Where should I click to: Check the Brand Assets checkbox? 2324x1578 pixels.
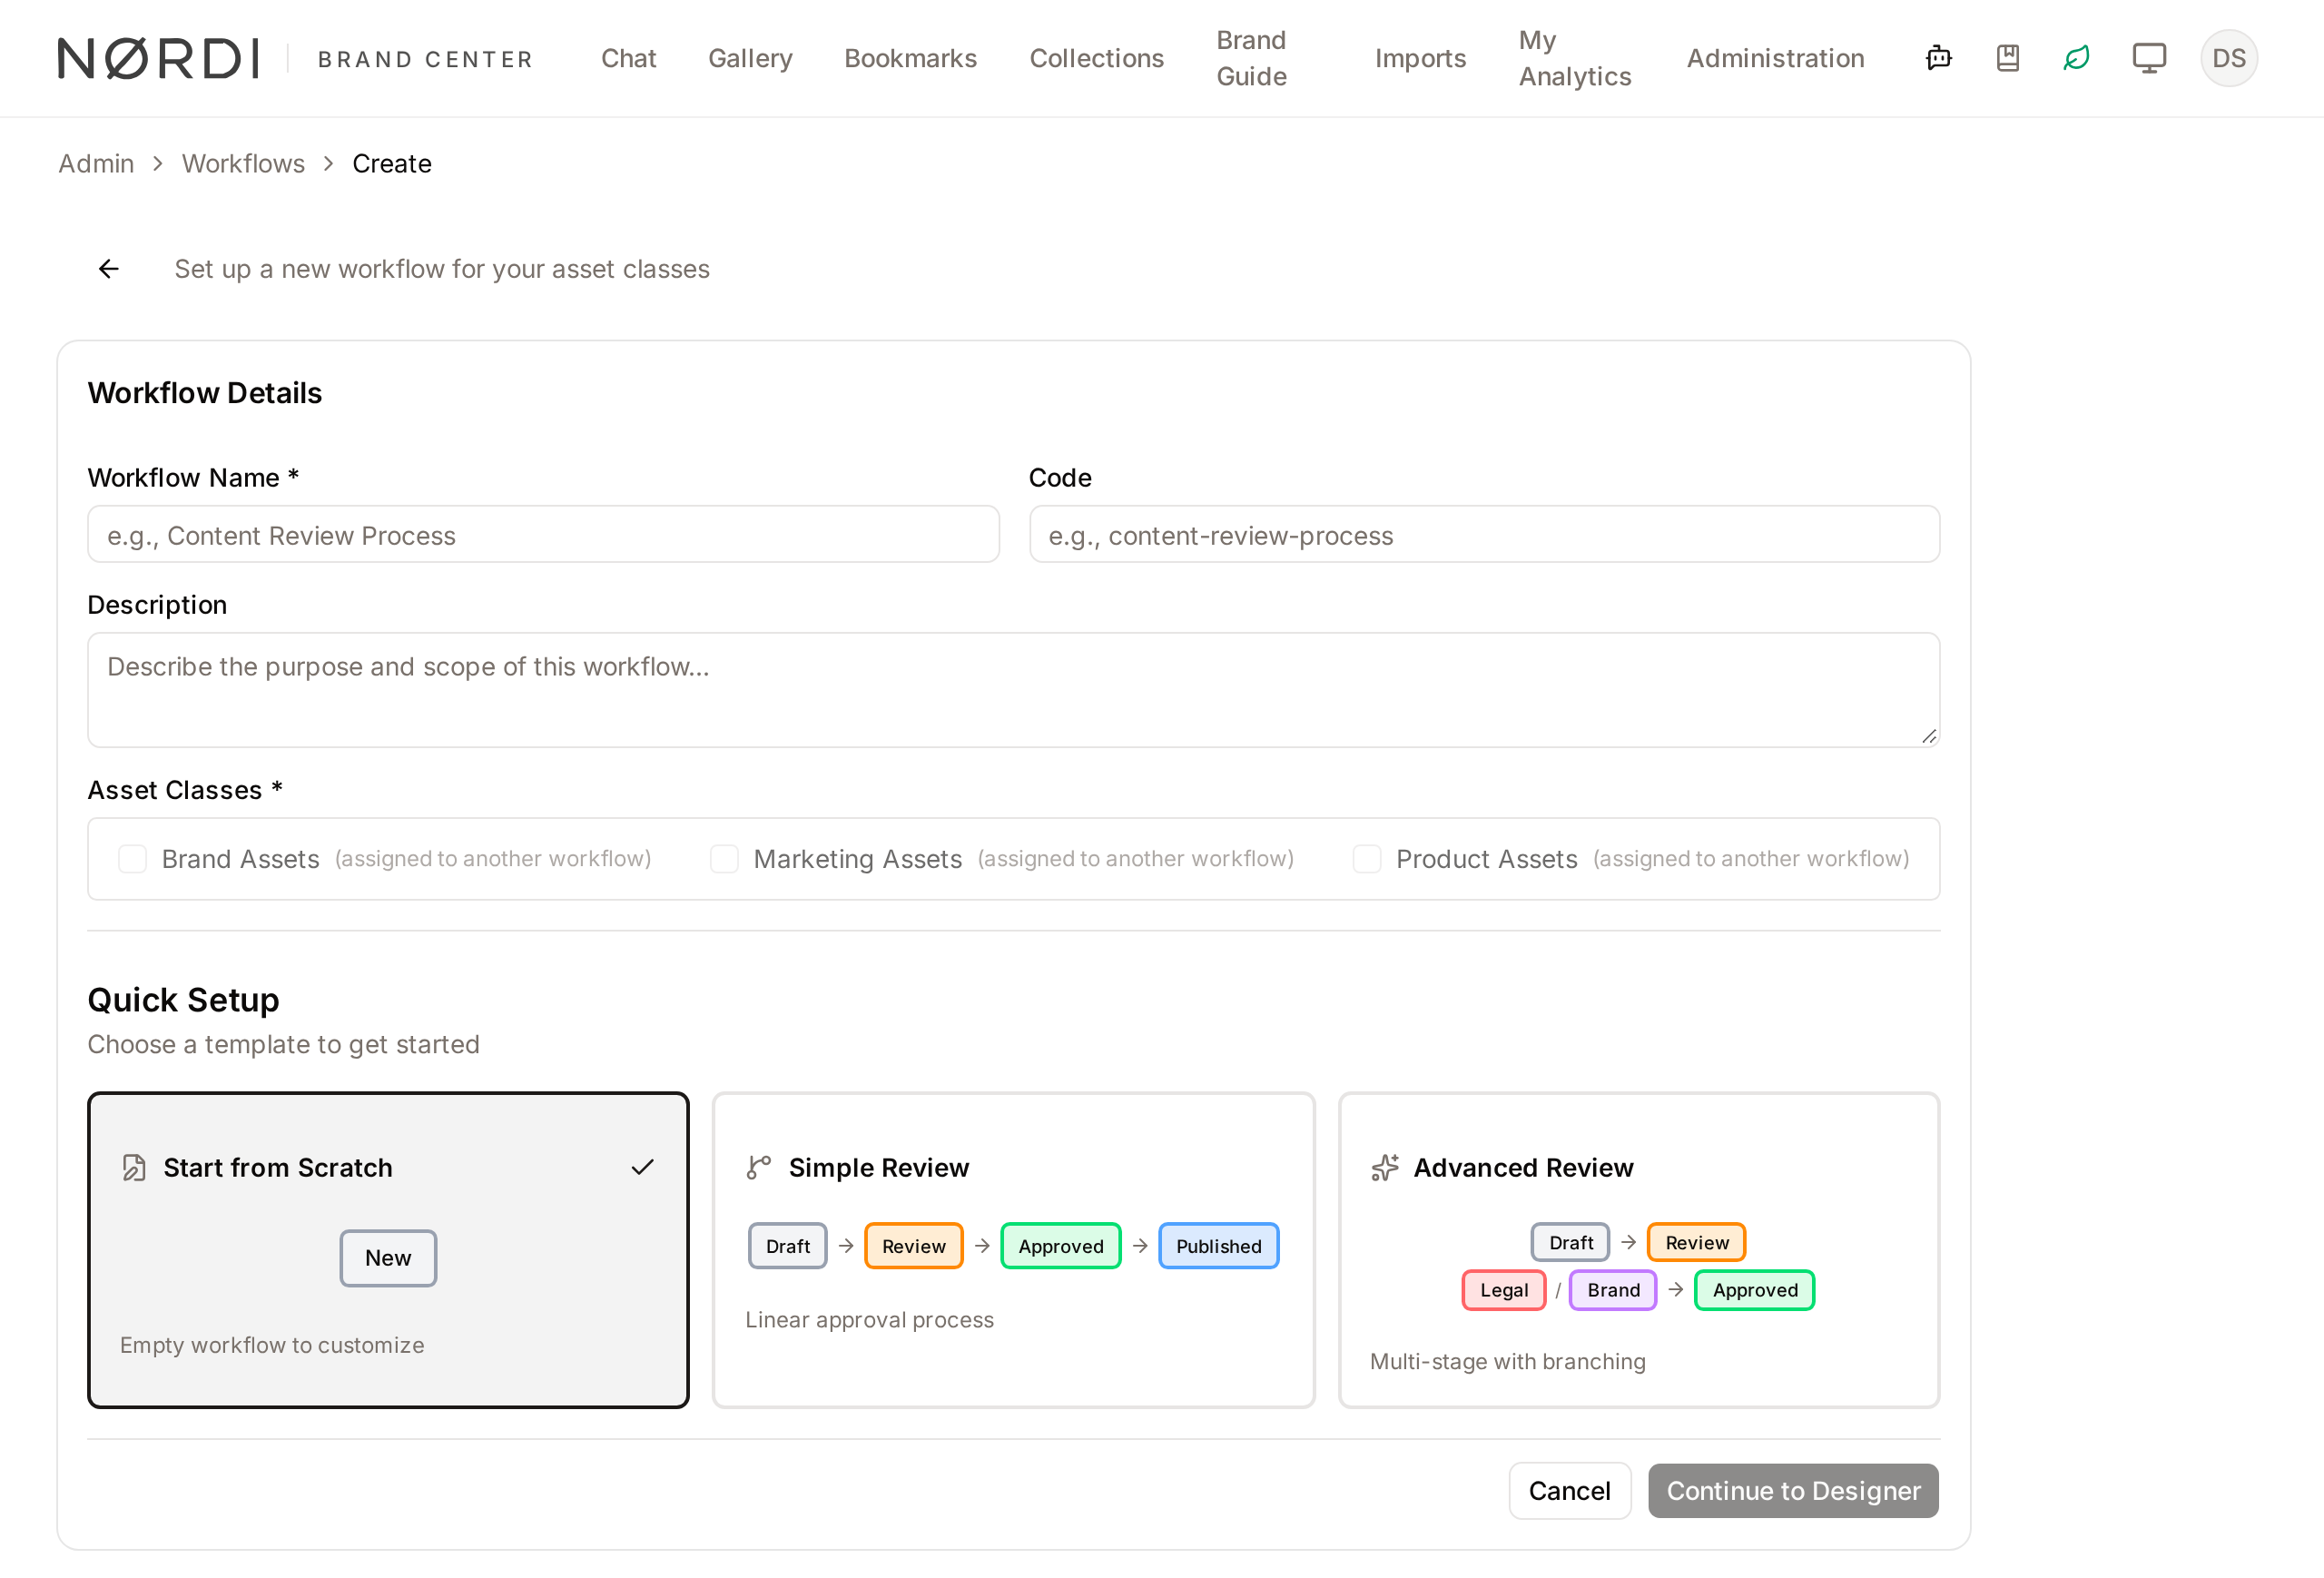click(132, 859)
